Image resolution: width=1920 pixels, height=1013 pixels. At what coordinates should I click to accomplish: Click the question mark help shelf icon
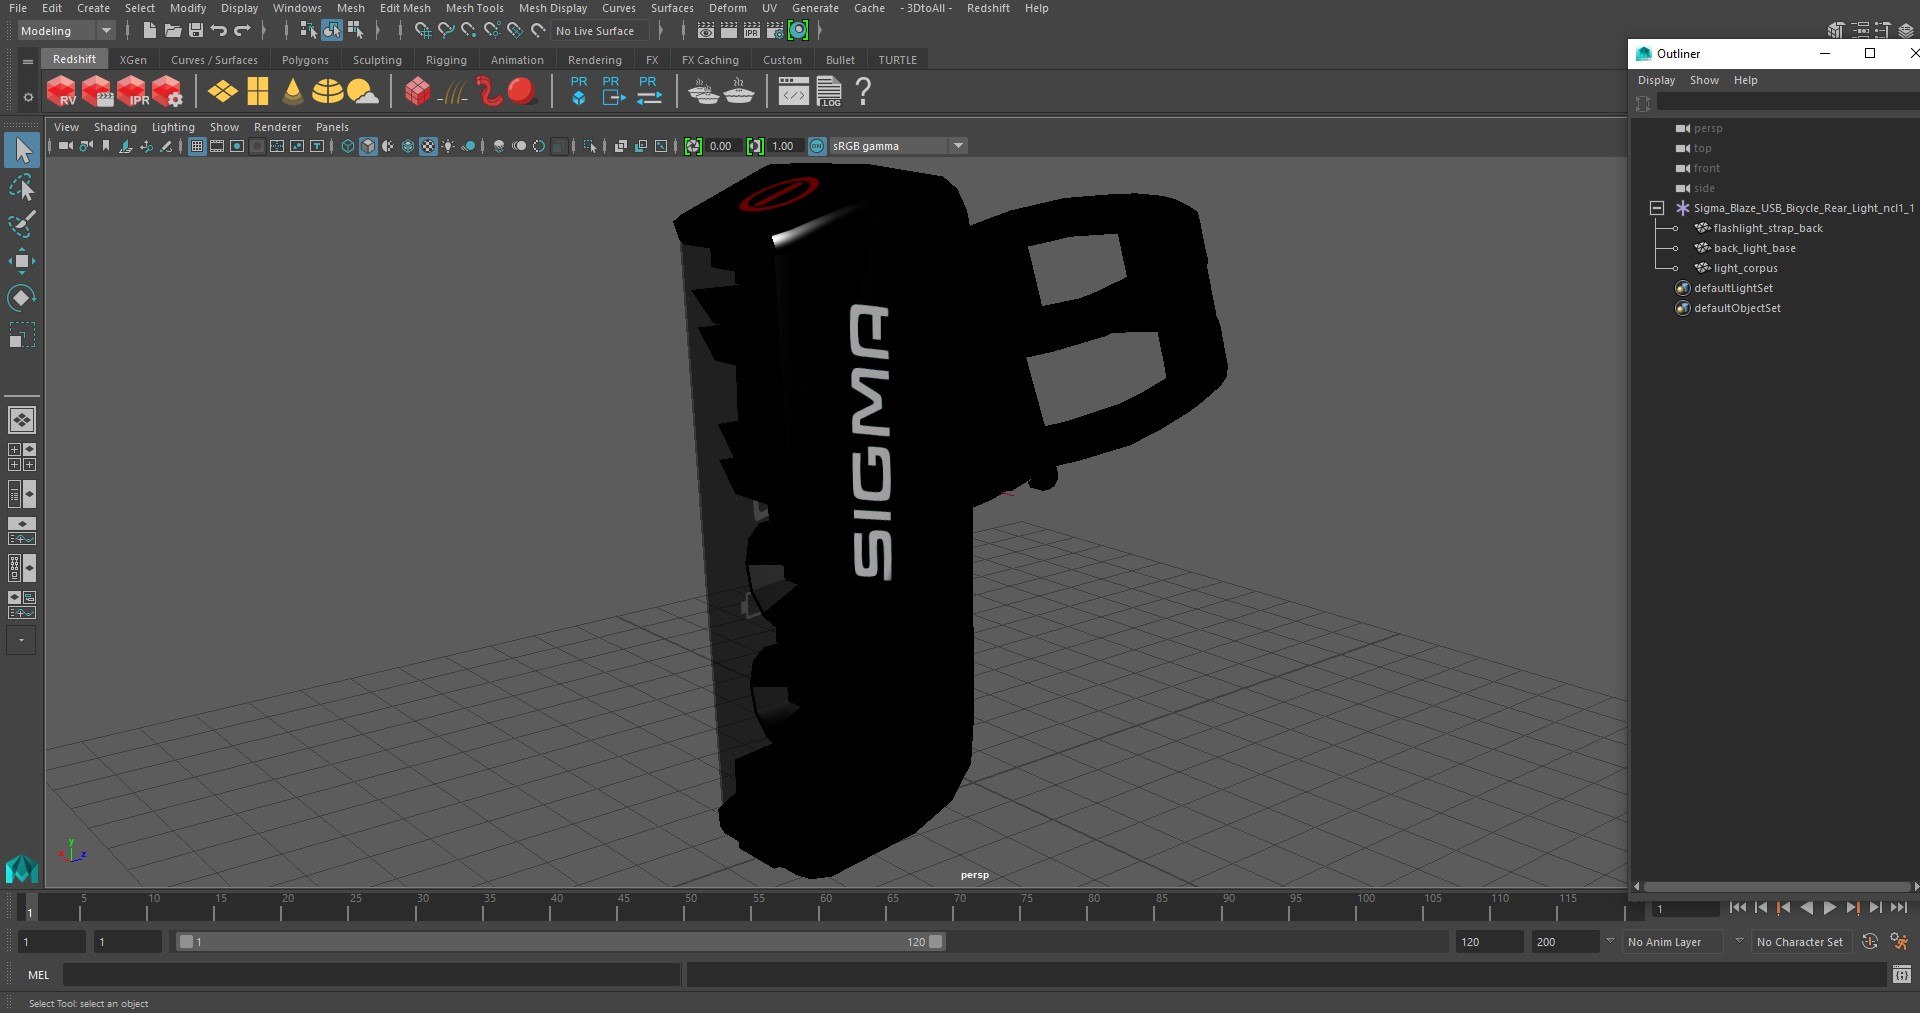[863, 92]
